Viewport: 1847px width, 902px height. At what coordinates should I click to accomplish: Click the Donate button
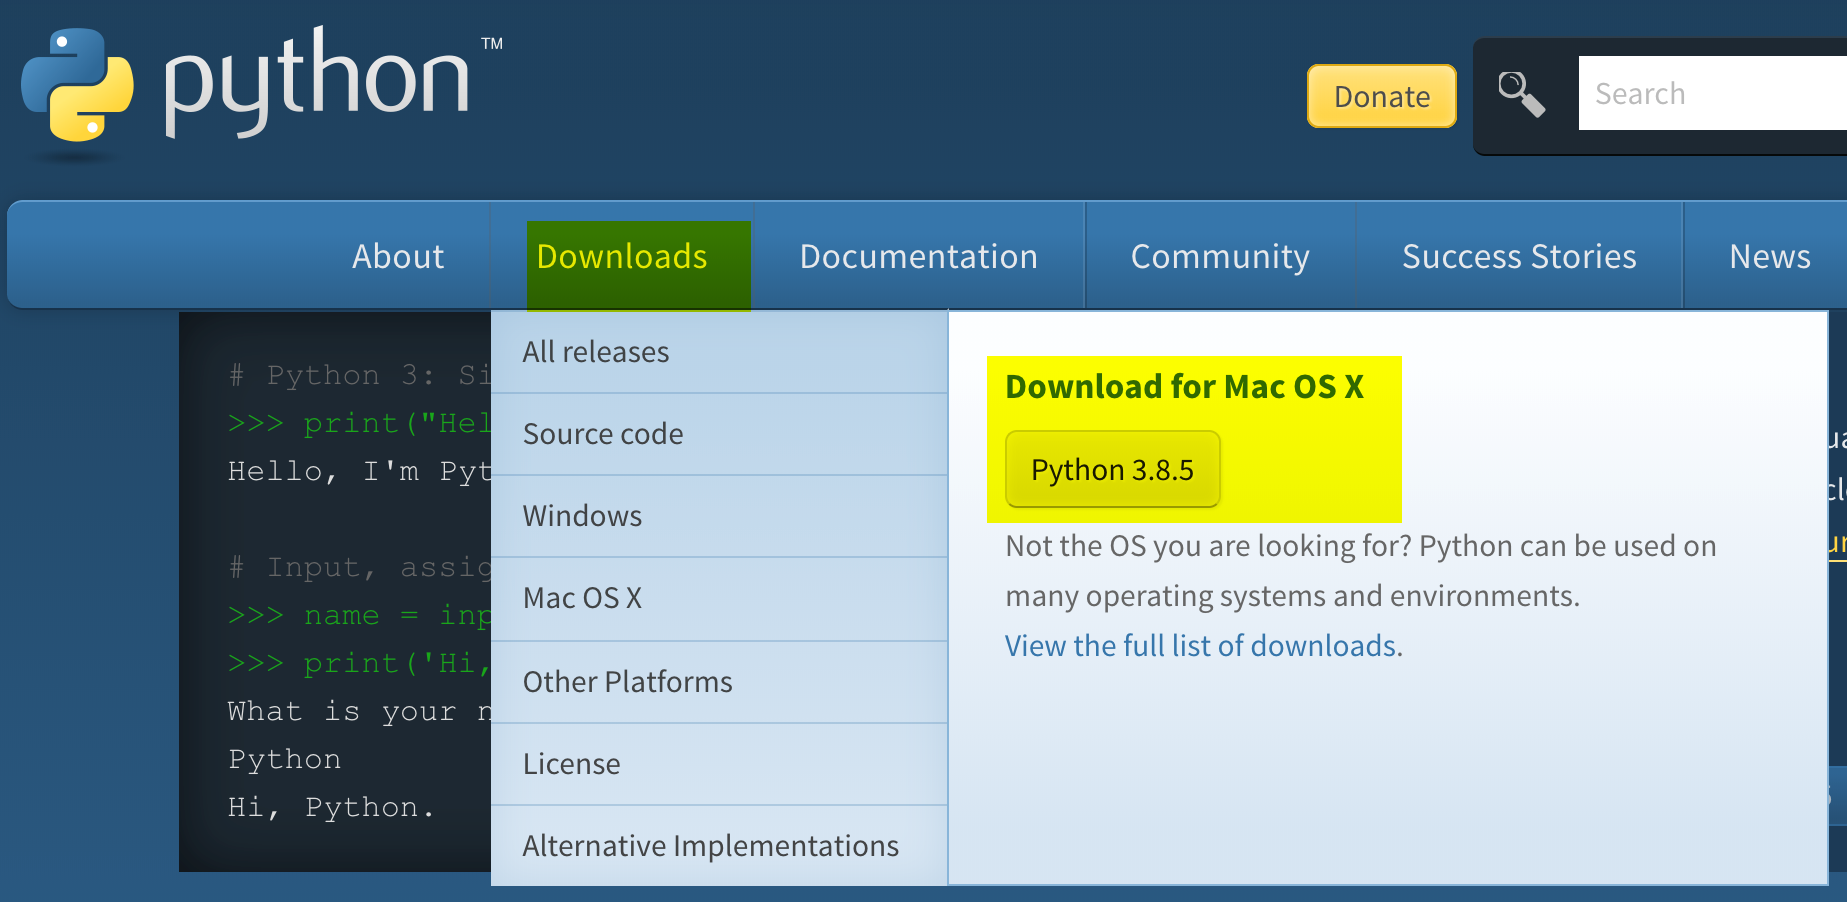coord(1381,96)
